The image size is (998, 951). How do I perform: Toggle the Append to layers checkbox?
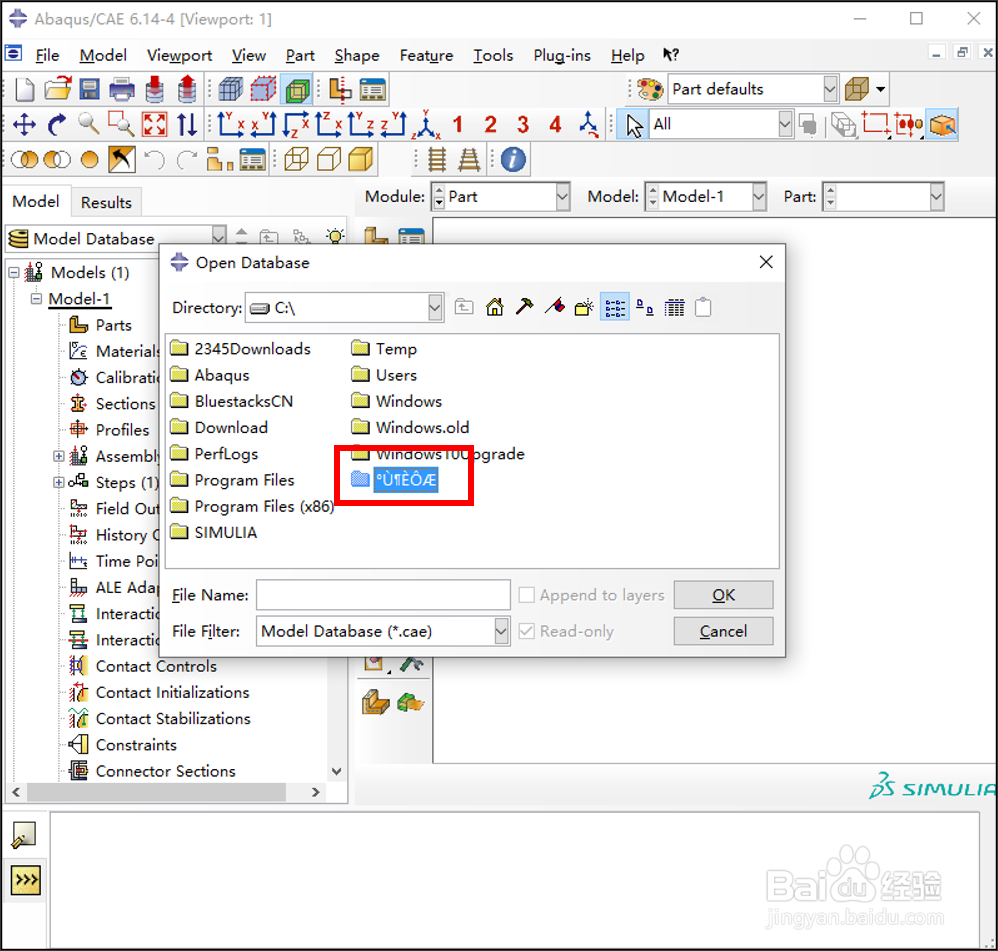(x=526, y=595)
